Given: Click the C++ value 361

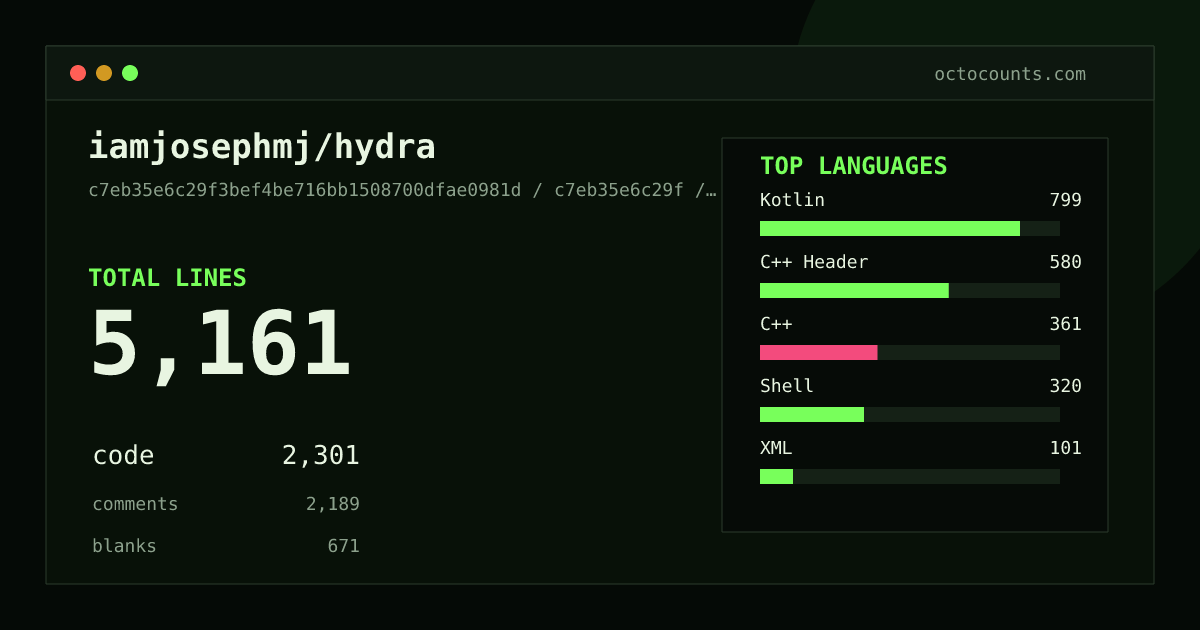Looking at the screenshot, I should point(1065,324).
